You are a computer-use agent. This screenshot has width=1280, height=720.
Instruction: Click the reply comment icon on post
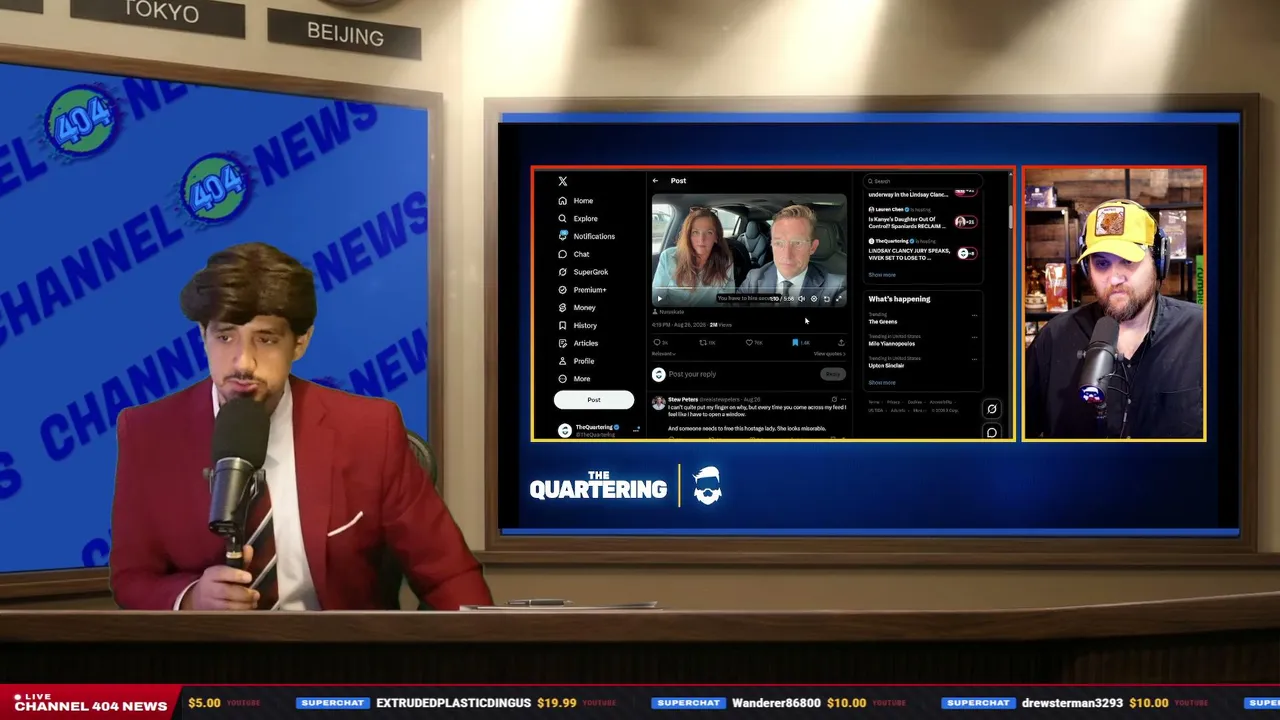pyautogui.click(x=658, y=343)
